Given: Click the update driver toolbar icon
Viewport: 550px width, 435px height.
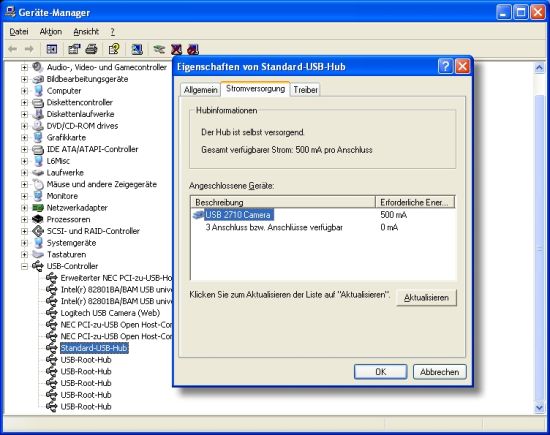Looking at the screenshot, I should pos(159,49).
